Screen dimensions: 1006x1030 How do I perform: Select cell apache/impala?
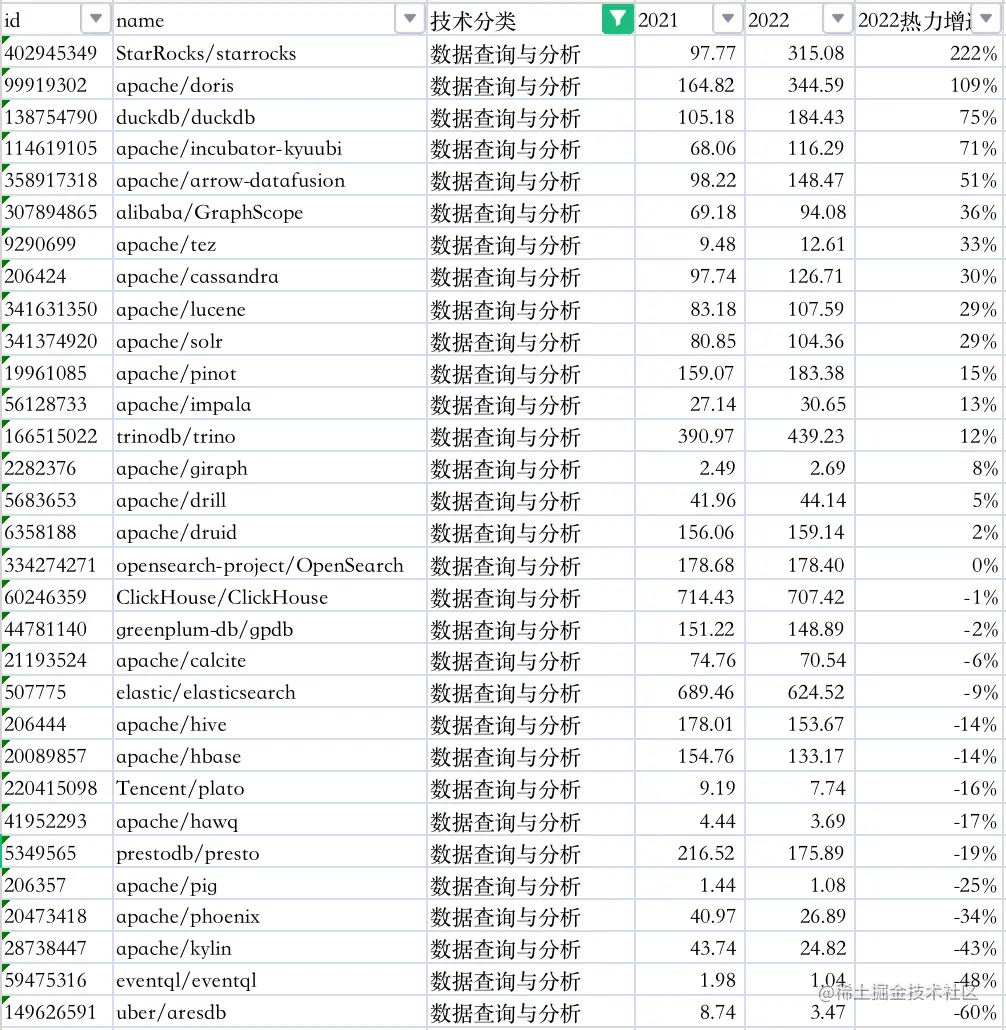click(x=269, y=404)
